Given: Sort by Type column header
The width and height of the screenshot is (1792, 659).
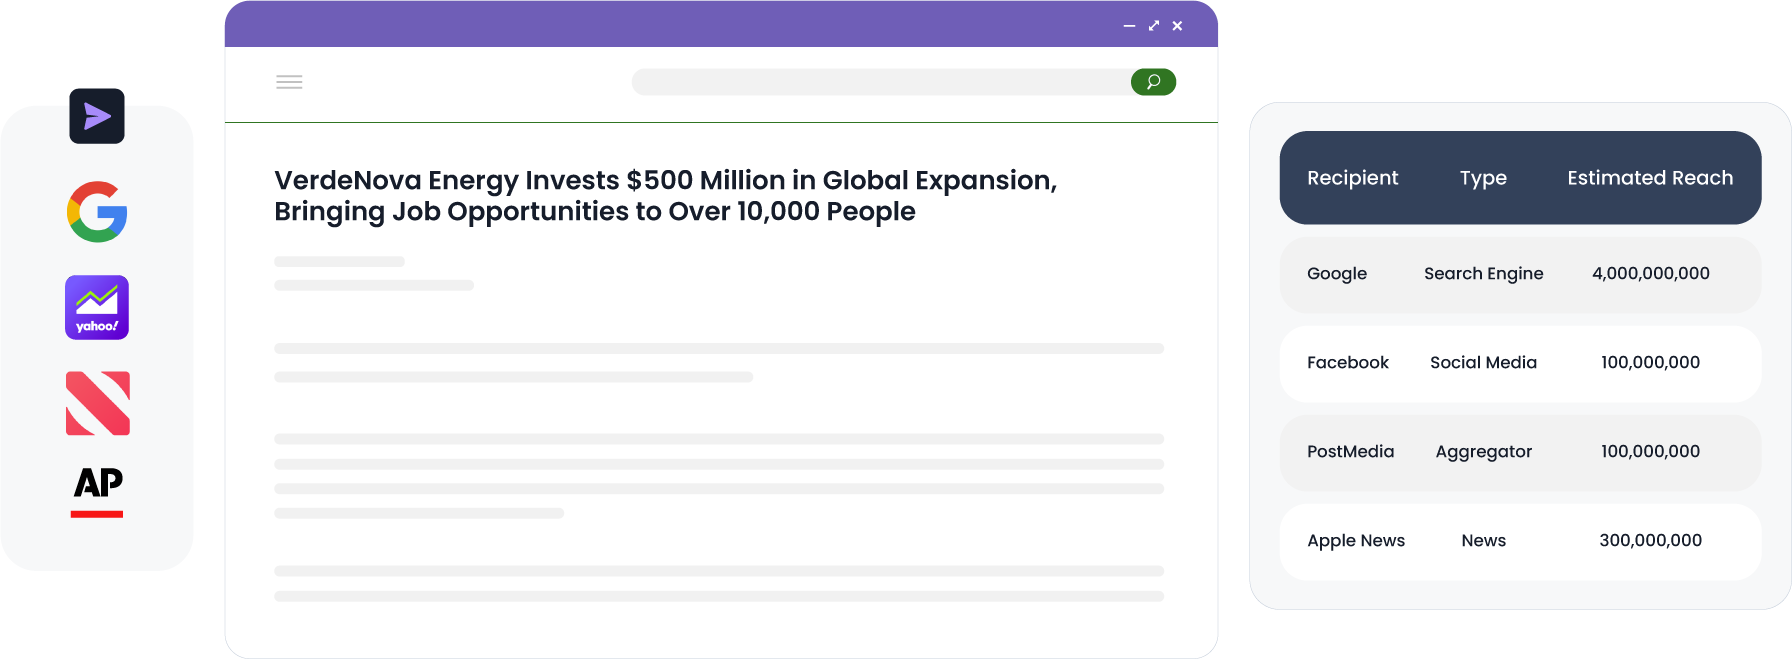Looking at the screenshot, I should (x=1483, y=178).
